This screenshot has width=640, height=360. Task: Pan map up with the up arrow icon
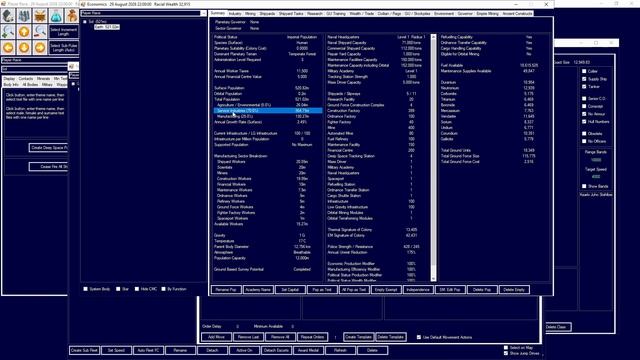(x=24, y=31)
